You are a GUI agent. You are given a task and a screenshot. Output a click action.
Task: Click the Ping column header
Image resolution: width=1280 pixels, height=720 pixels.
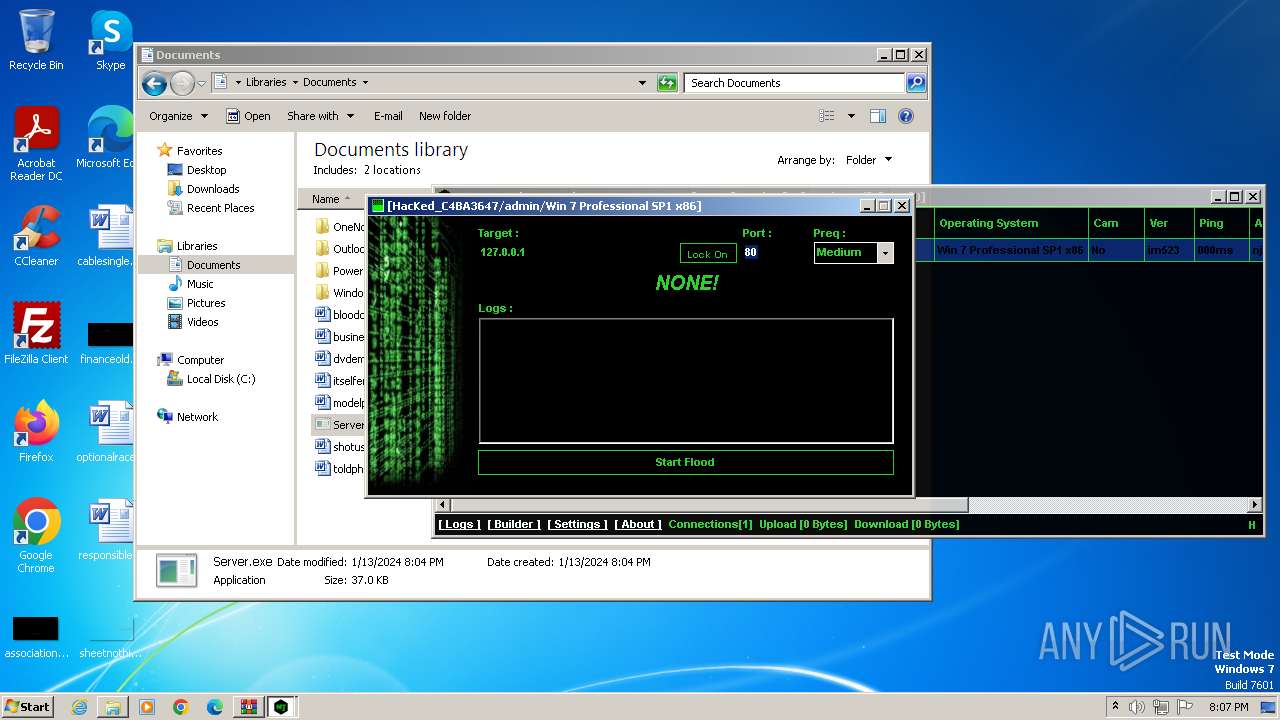[x=1221, y=223]
